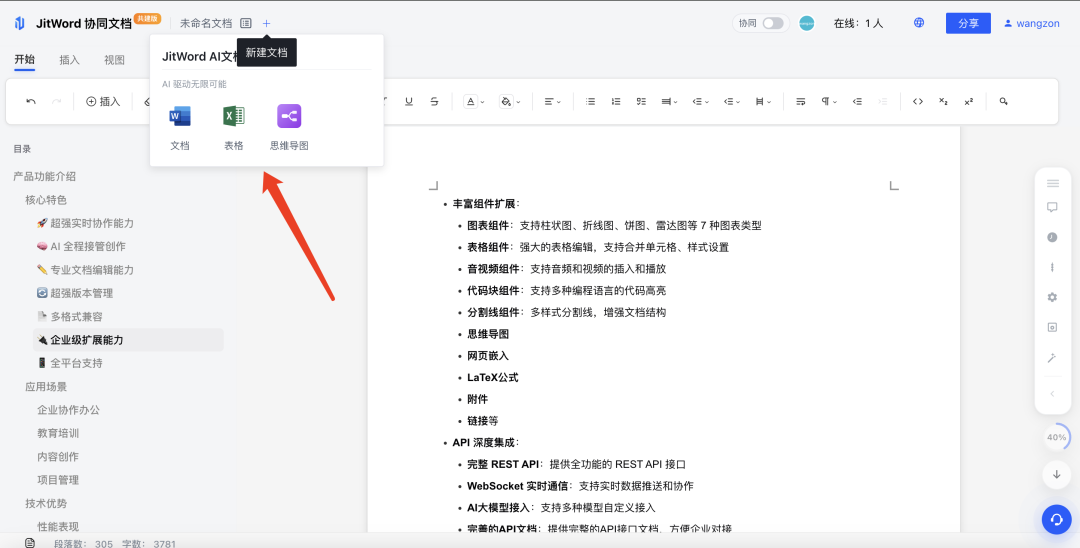Insert a task checklist
The width and height of the screenshot is (1080, 548).
point(641,101)
